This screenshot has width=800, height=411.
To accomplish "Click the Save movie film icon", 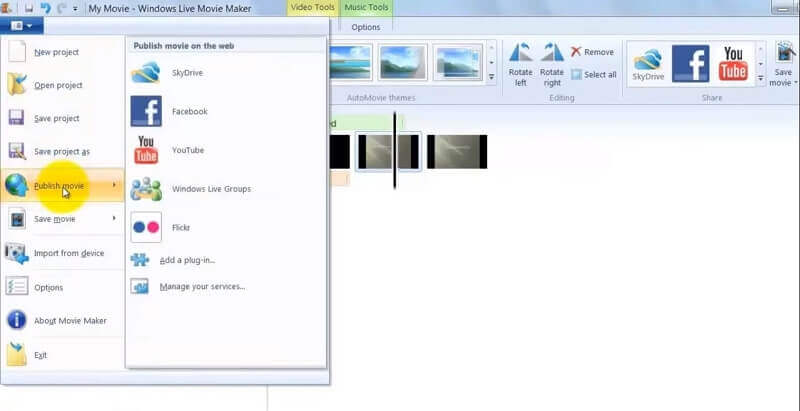I will [17, 219].
